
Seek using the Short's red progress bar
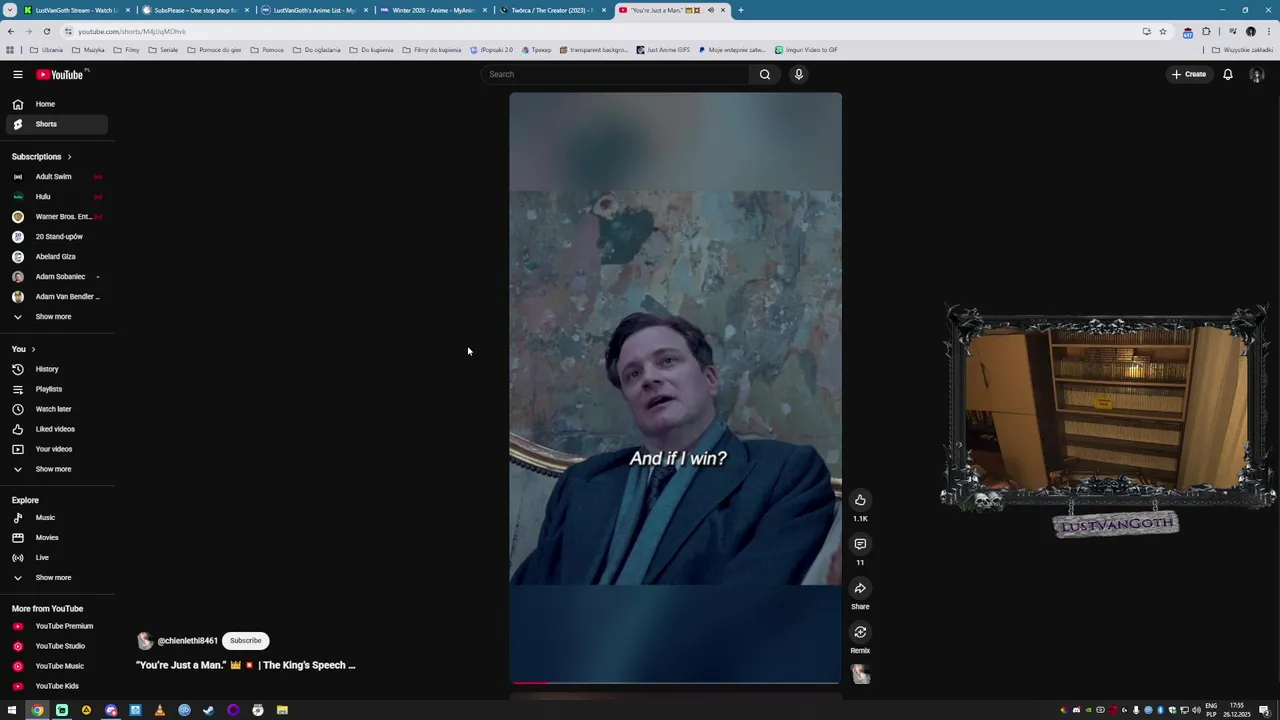[x=675, y=683]
